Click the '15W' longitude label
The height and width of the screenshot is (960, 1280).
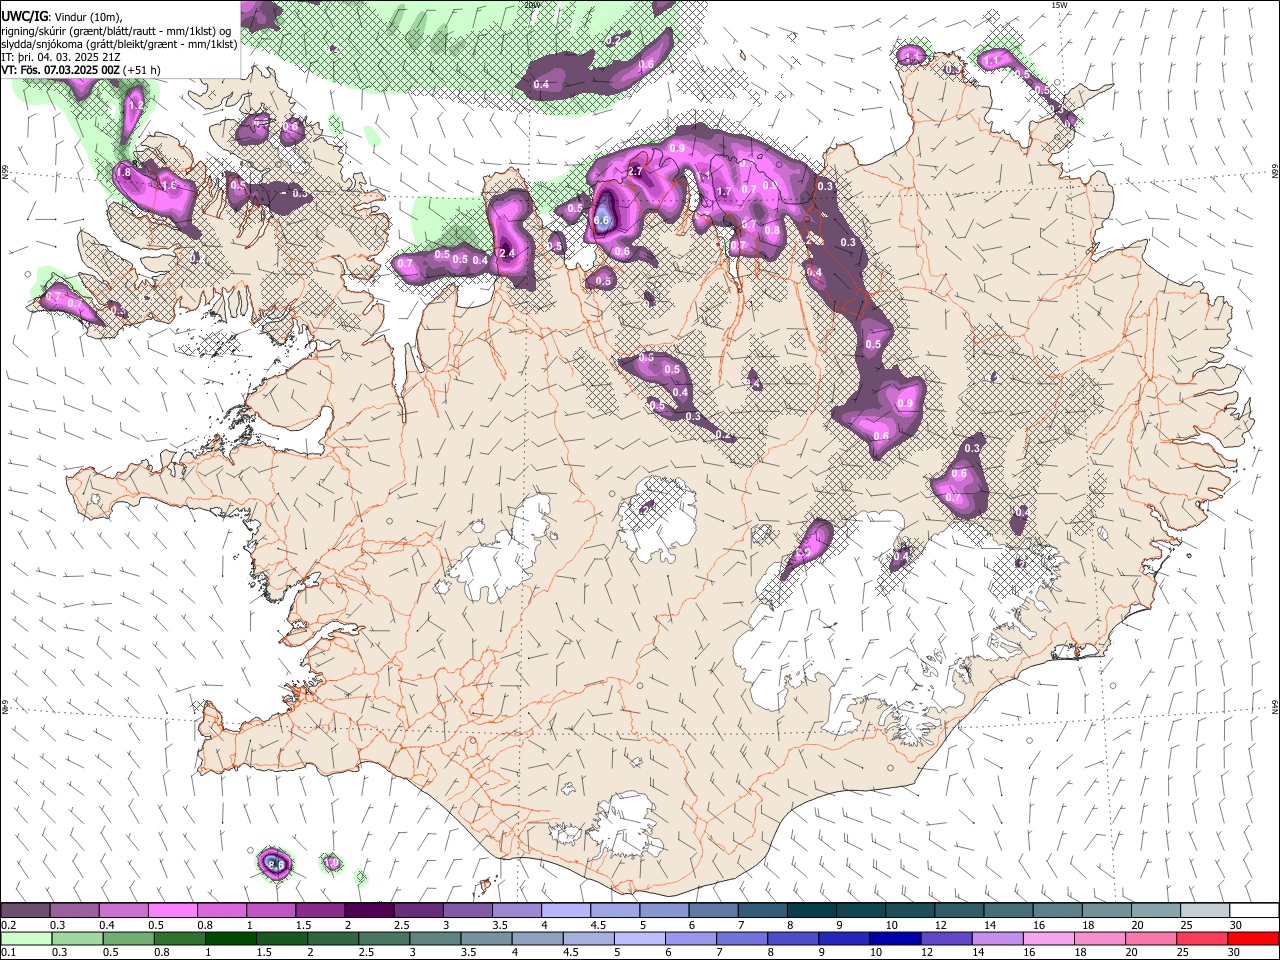click(x=1060, y=5)
